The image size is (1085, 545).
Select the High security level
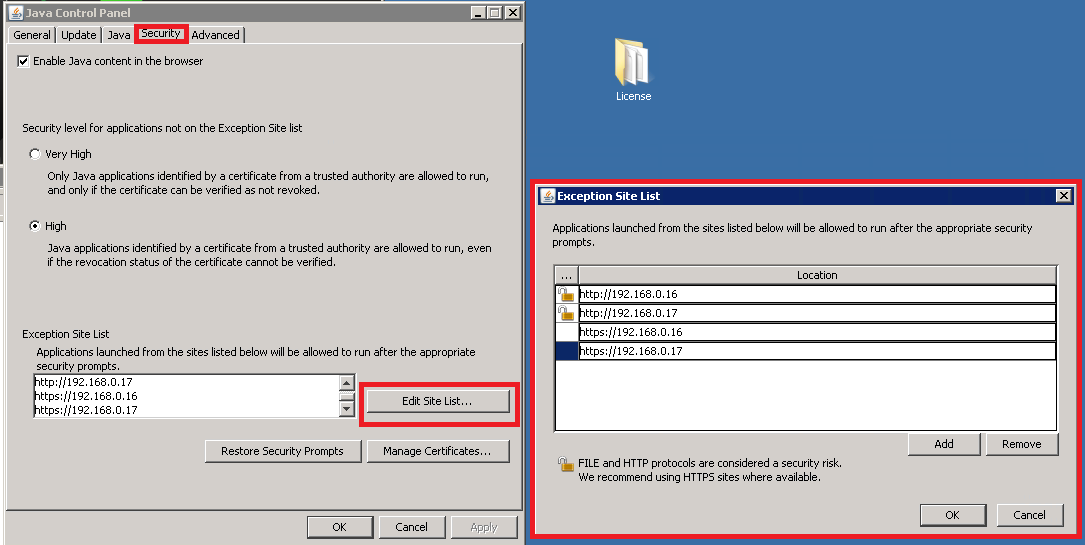click(x=35, y=226)
